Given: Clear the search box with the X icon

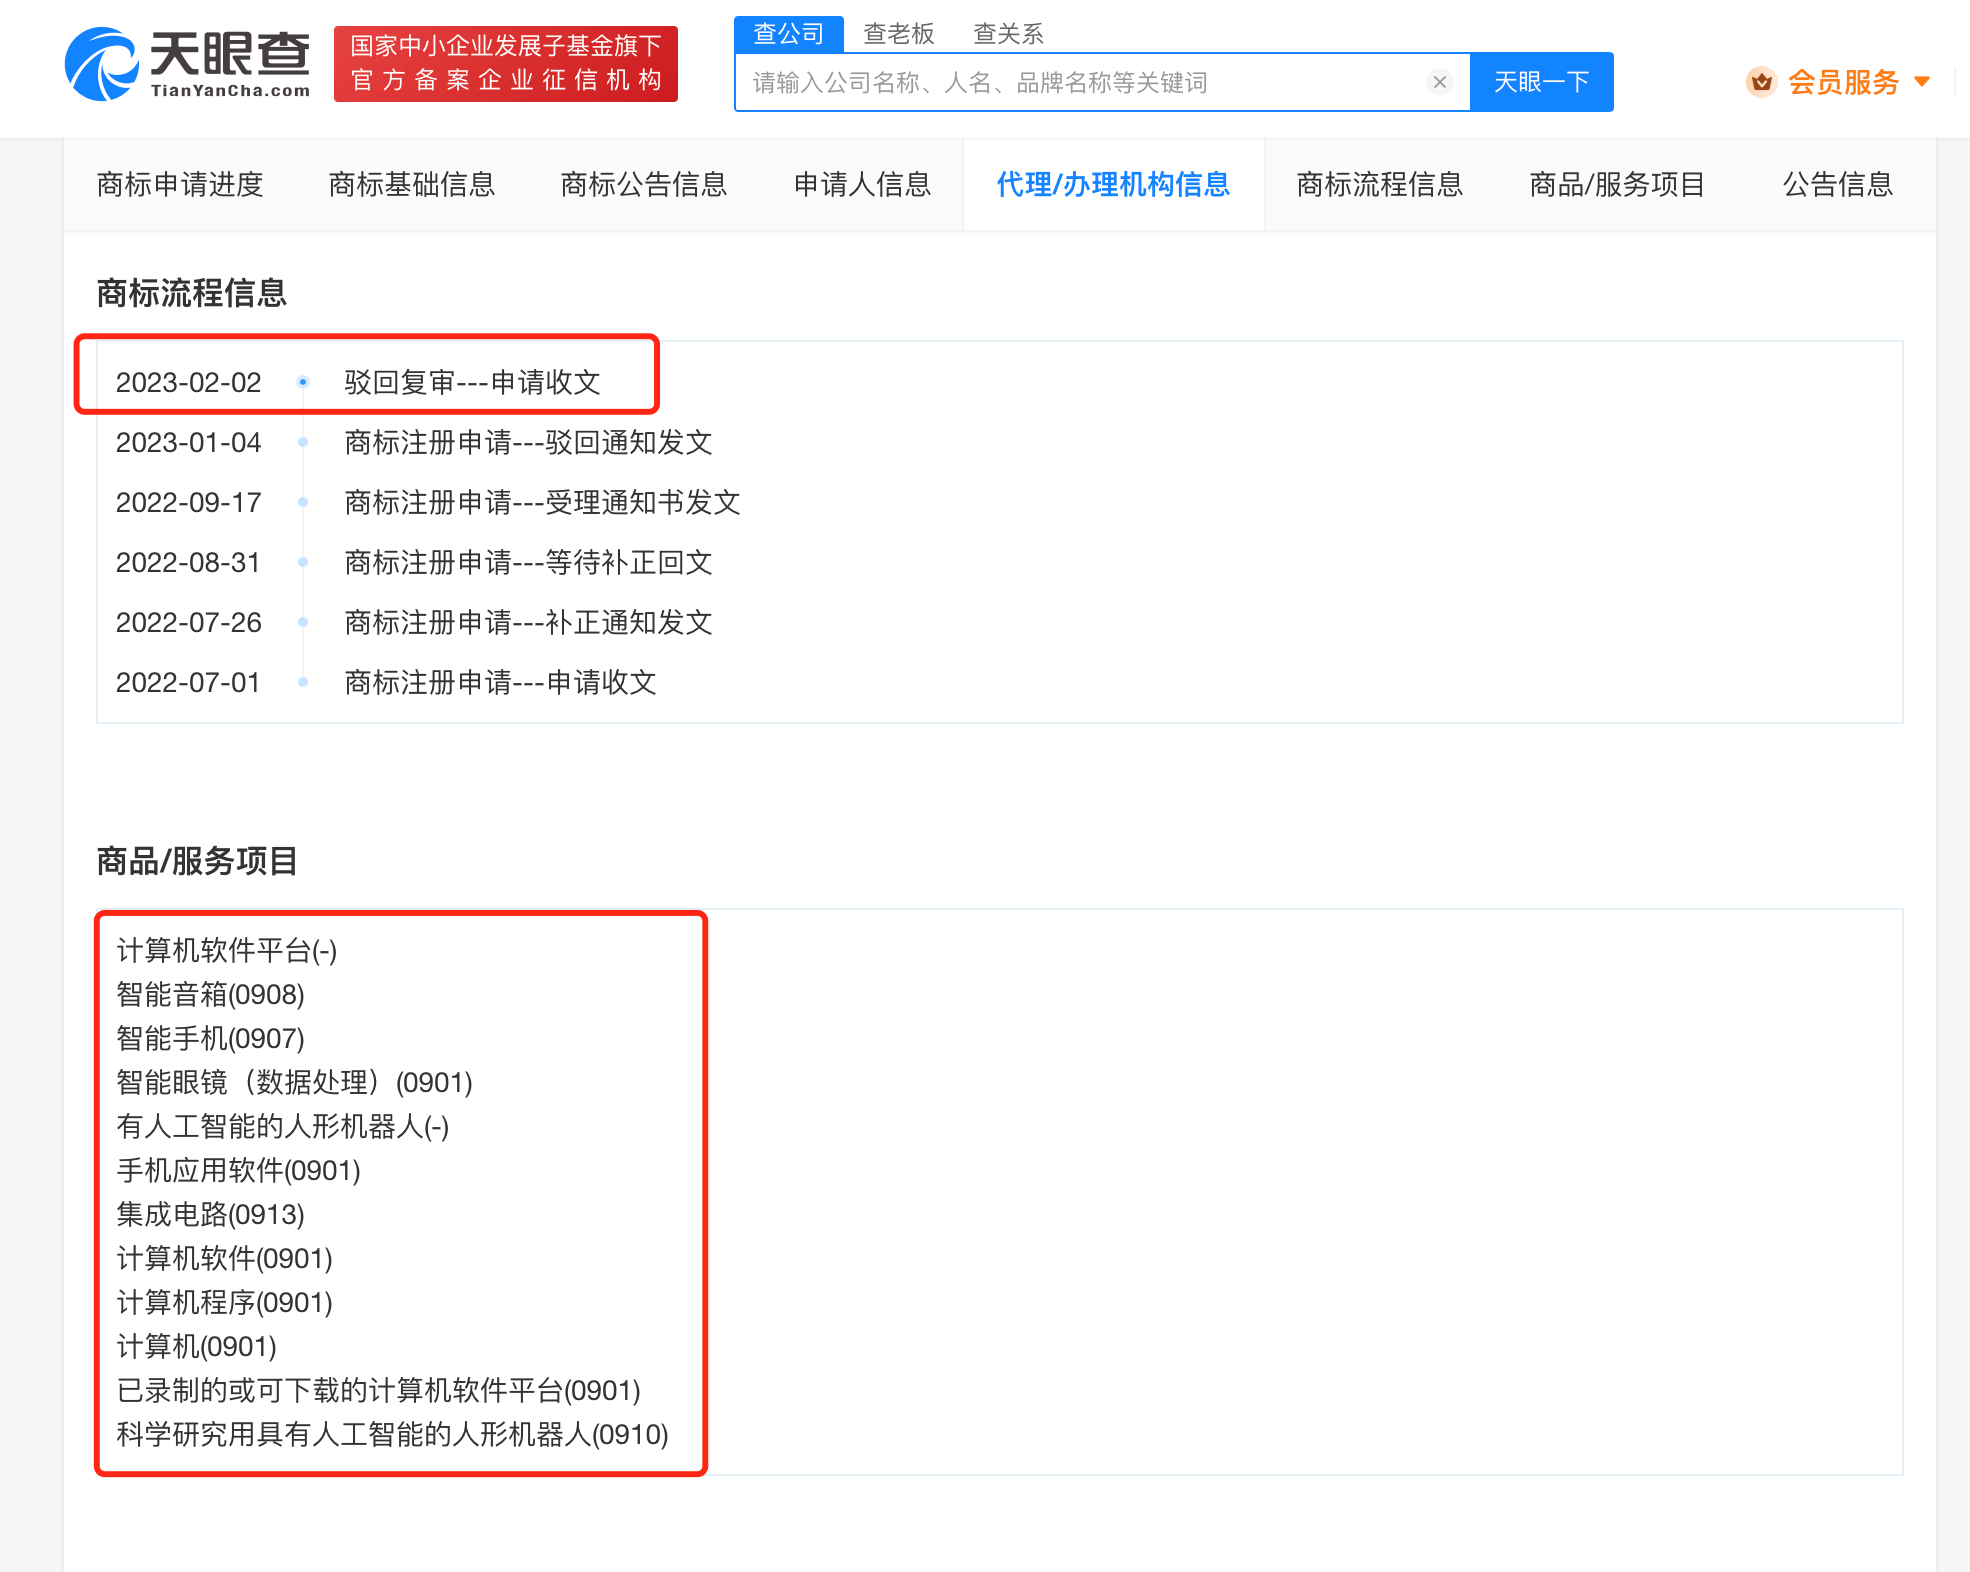Looking at the screenshot, I should [1440, 82].
